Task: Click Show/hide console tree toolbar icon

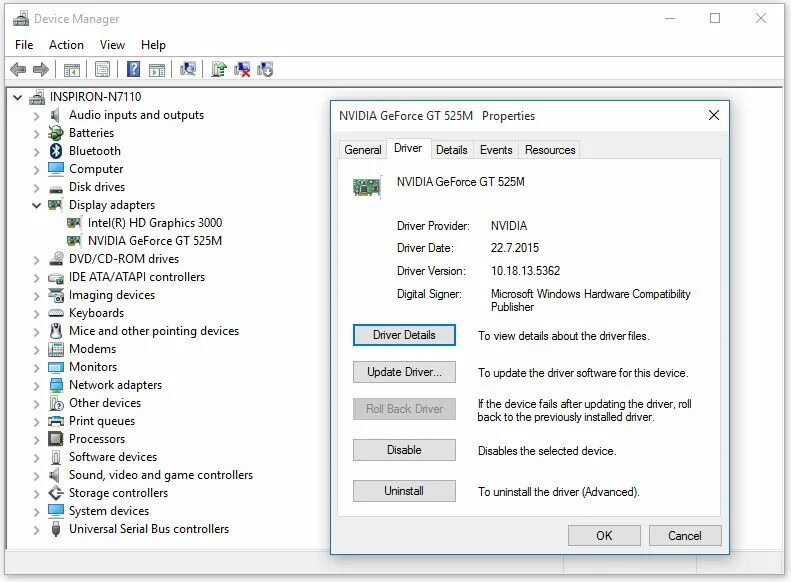Action: click(72, 69)
